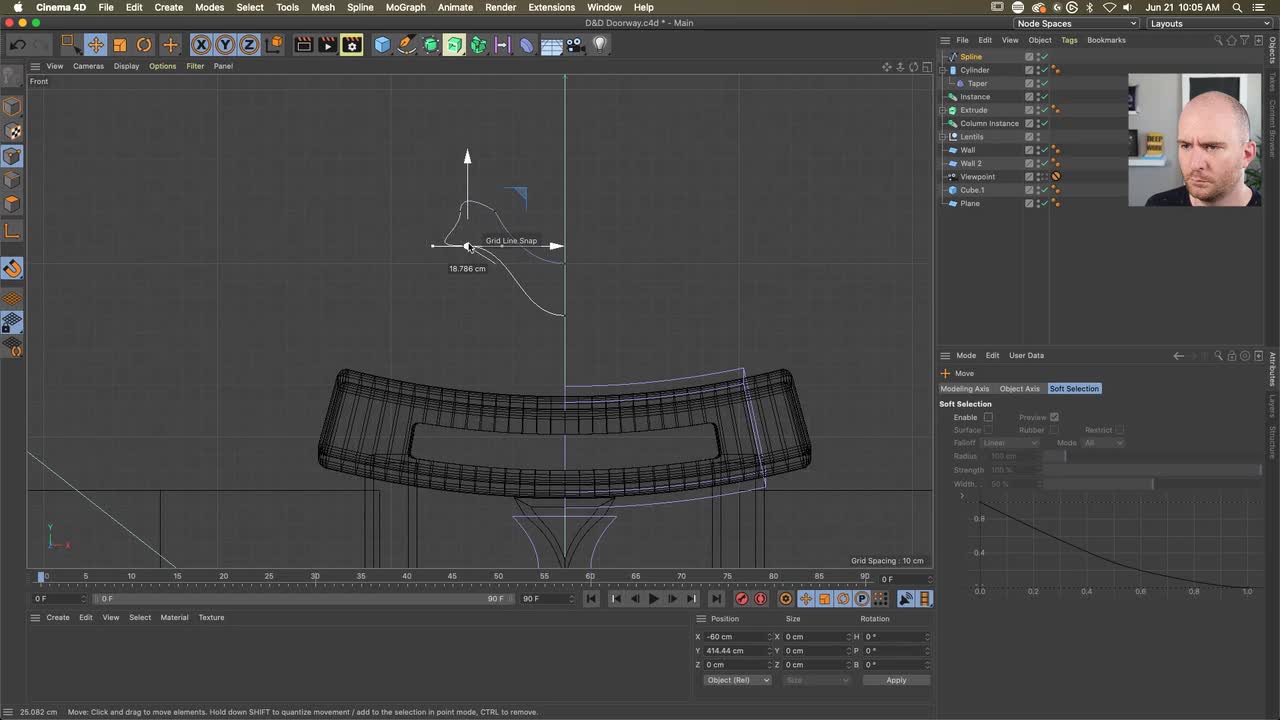Viewport: 1280px width, 720px height.
Task: Open the Falloff Linear dropdown
Action: (x=1010, y=443)
